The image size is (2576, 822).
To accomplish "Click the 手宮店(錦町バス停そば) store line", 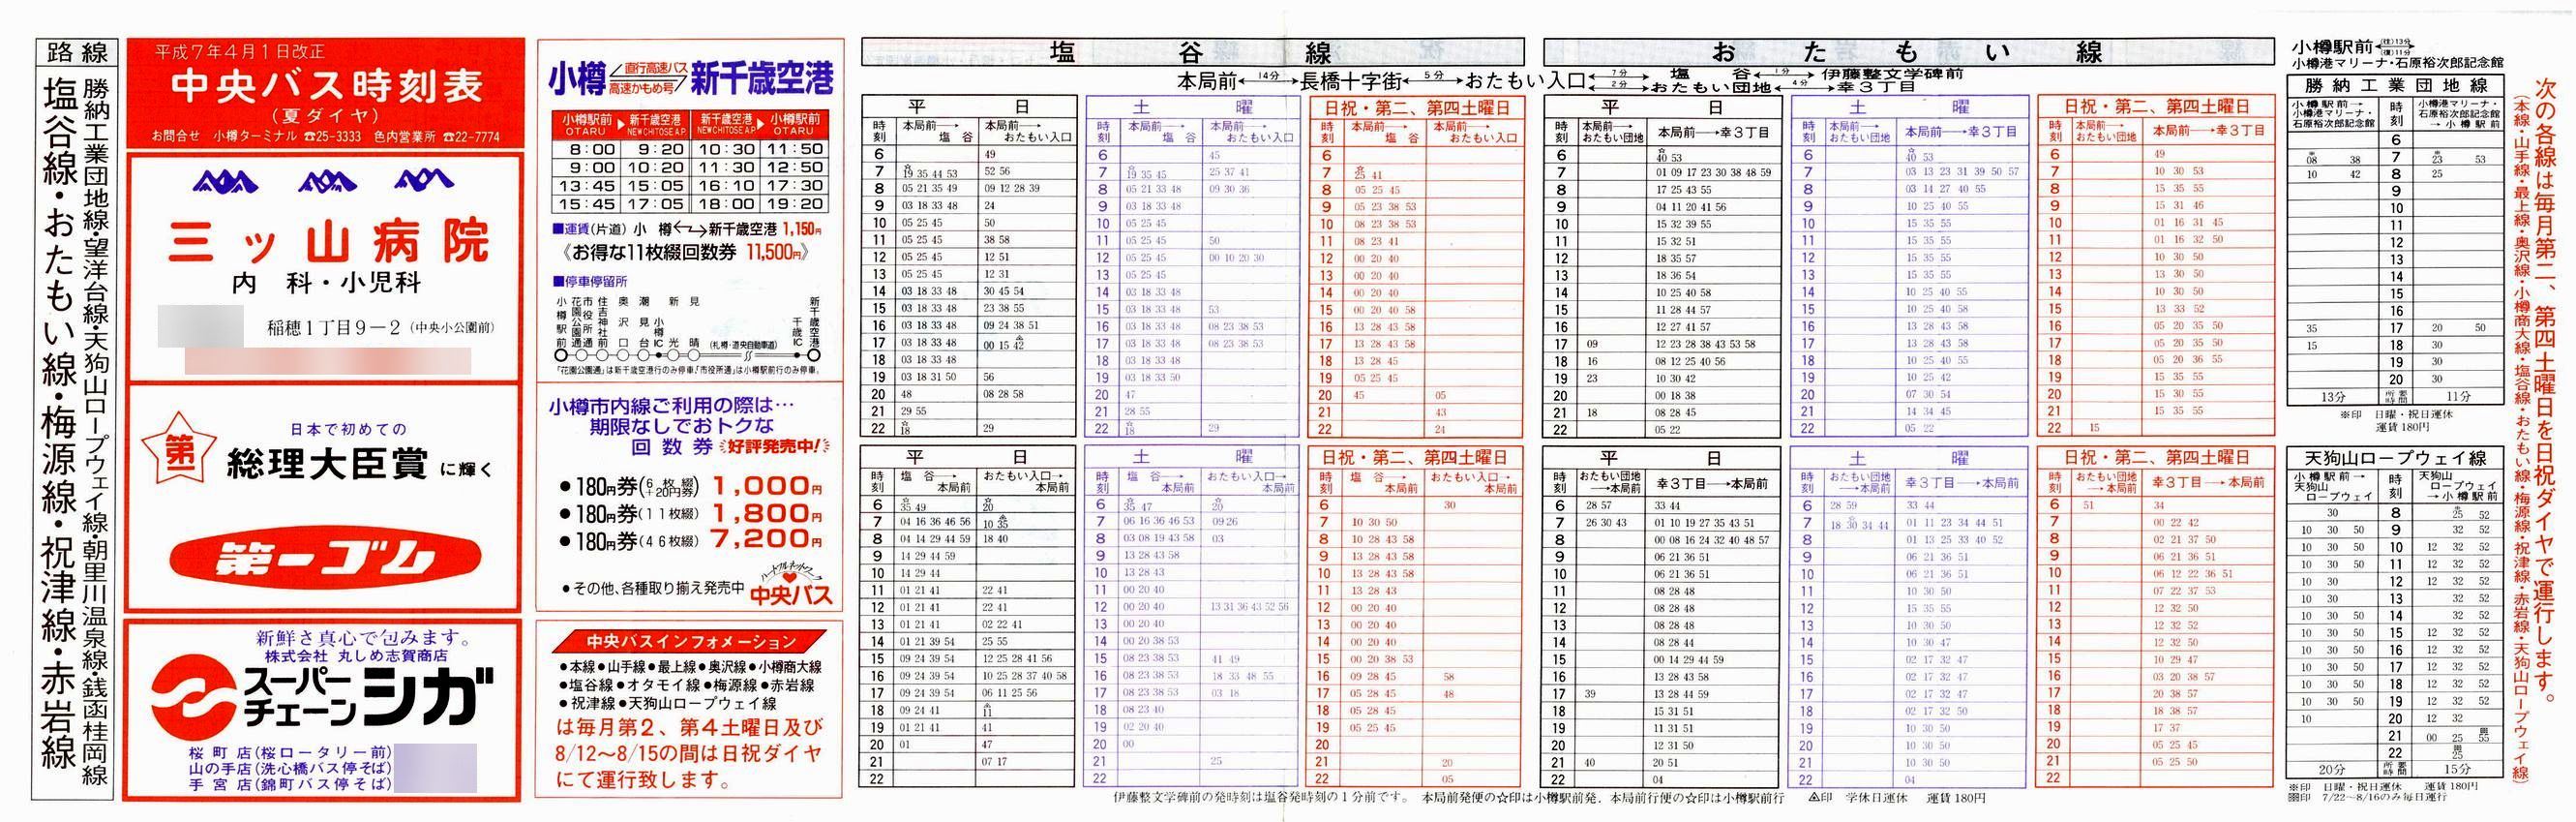I will pyautogui.click(x=289, y=784).
